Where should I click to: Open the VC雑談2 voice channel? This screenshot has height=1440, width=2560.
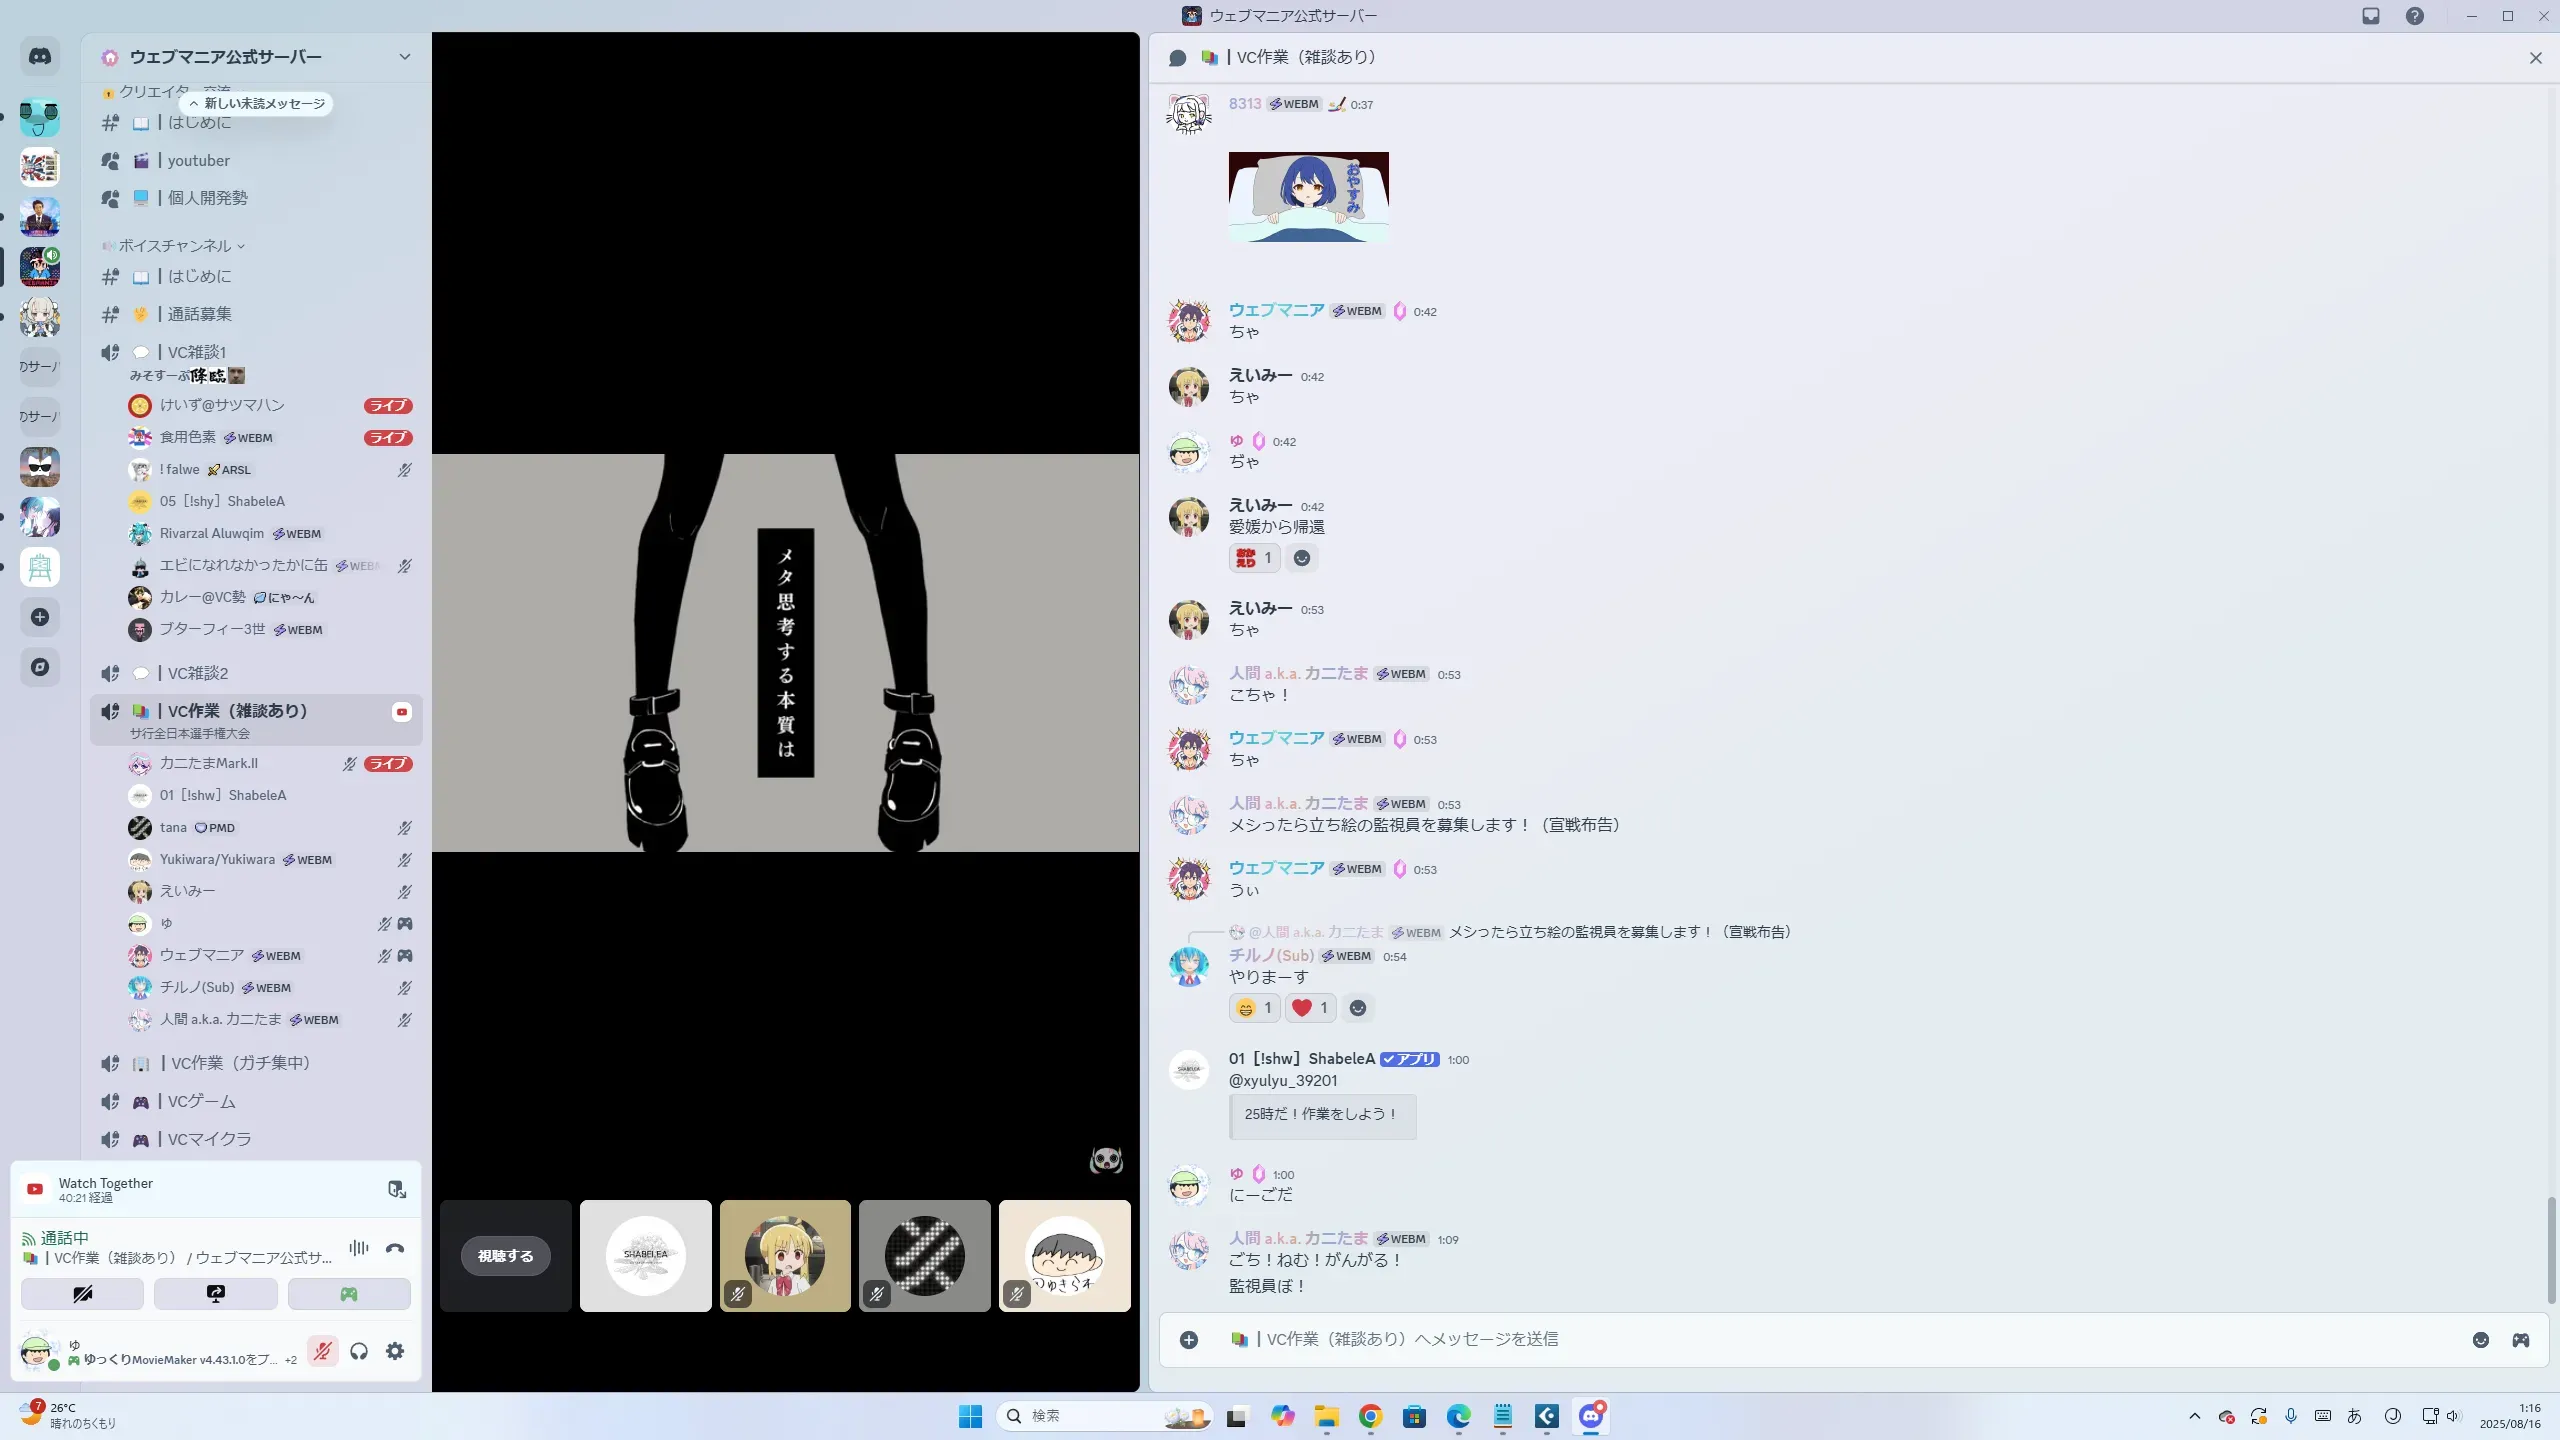click(x=198, y=673)
